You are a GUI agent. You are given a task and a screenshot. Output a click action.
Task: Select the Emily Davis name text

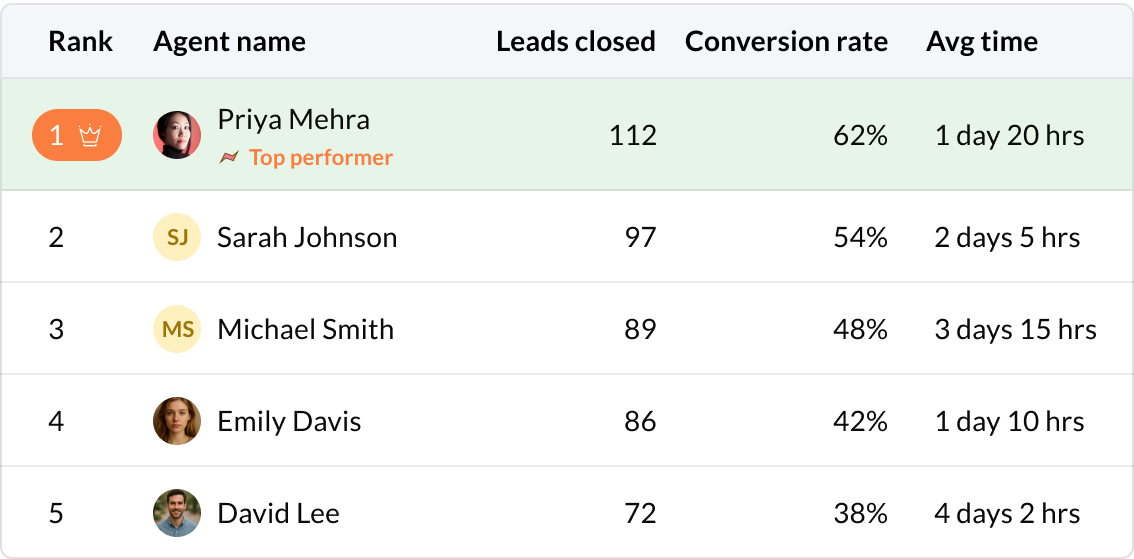(x=289, y=421)
